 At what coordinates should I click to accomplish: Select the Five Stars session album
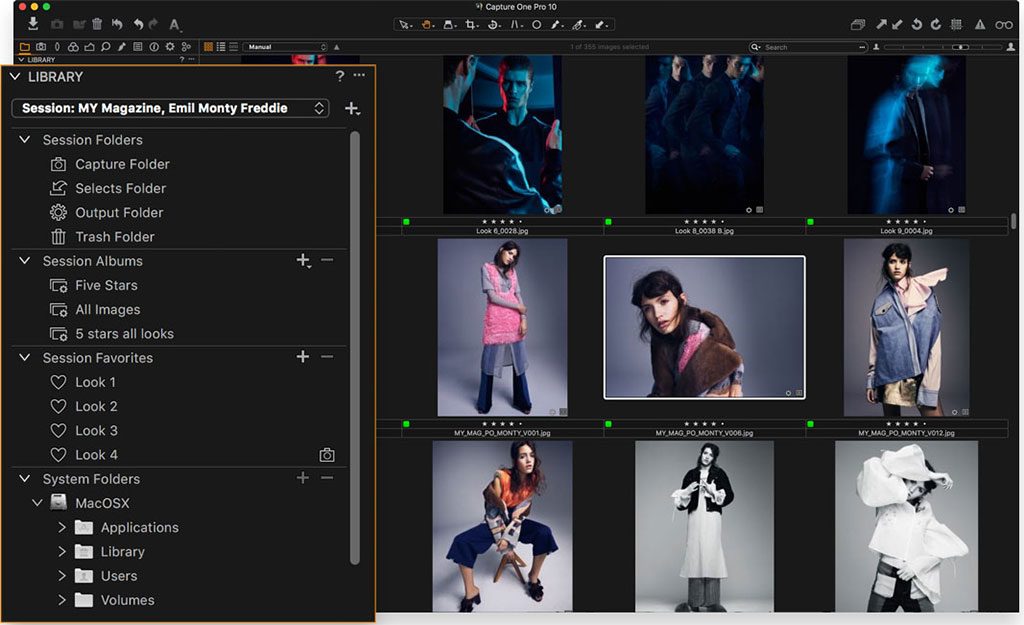click(x=105, y=285)
